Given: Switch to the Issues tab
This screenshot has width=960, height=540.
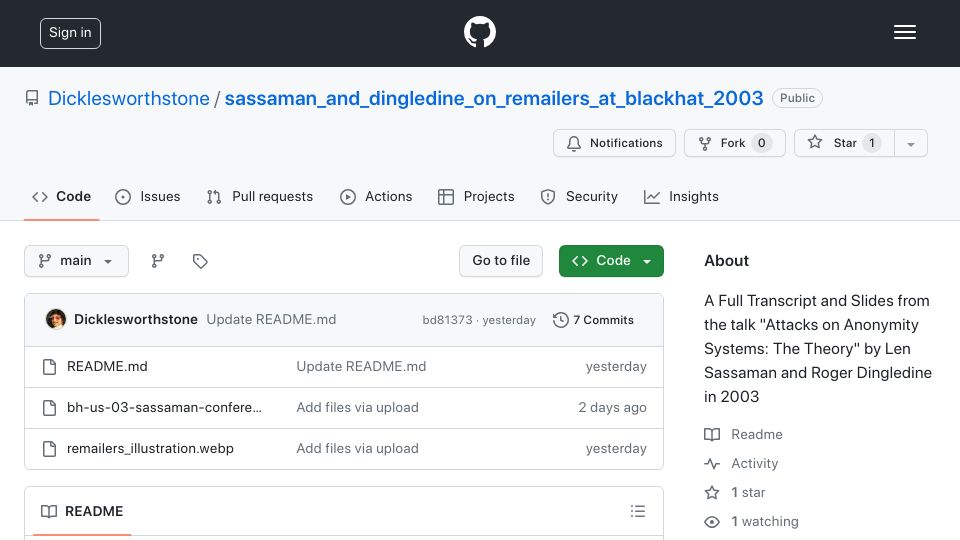Looking at the screenshot, I should [148, 197].
